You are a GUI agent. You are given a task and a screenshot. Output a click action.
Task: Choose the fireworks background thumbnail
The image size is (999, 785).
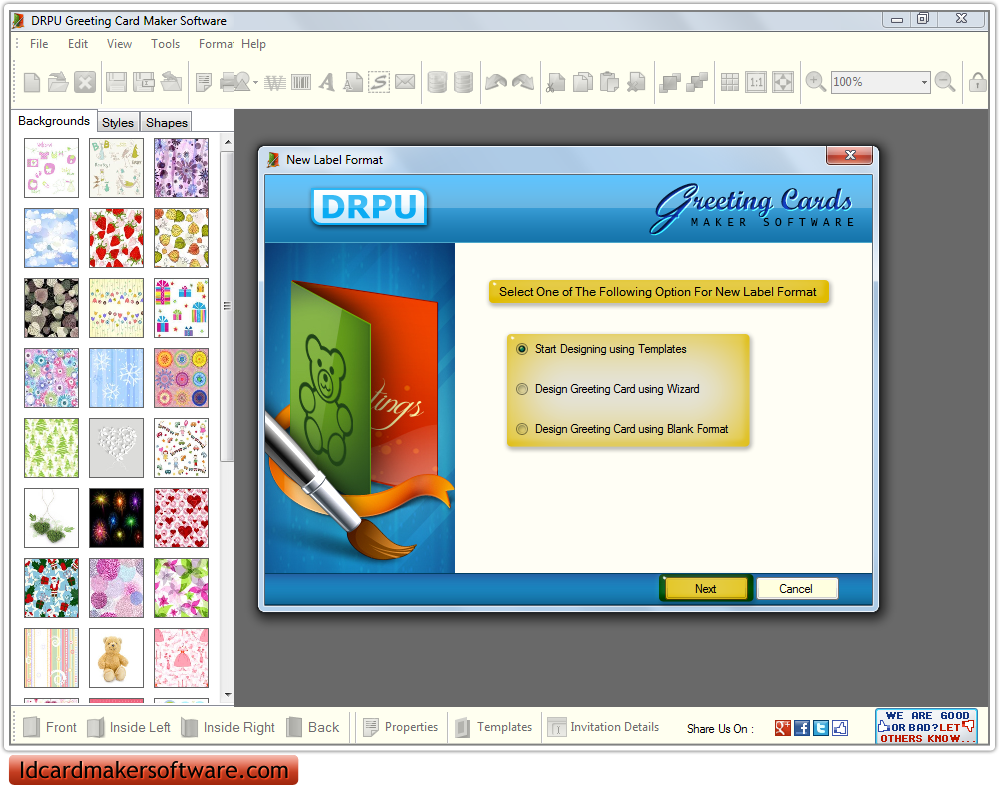pos(117,518)
